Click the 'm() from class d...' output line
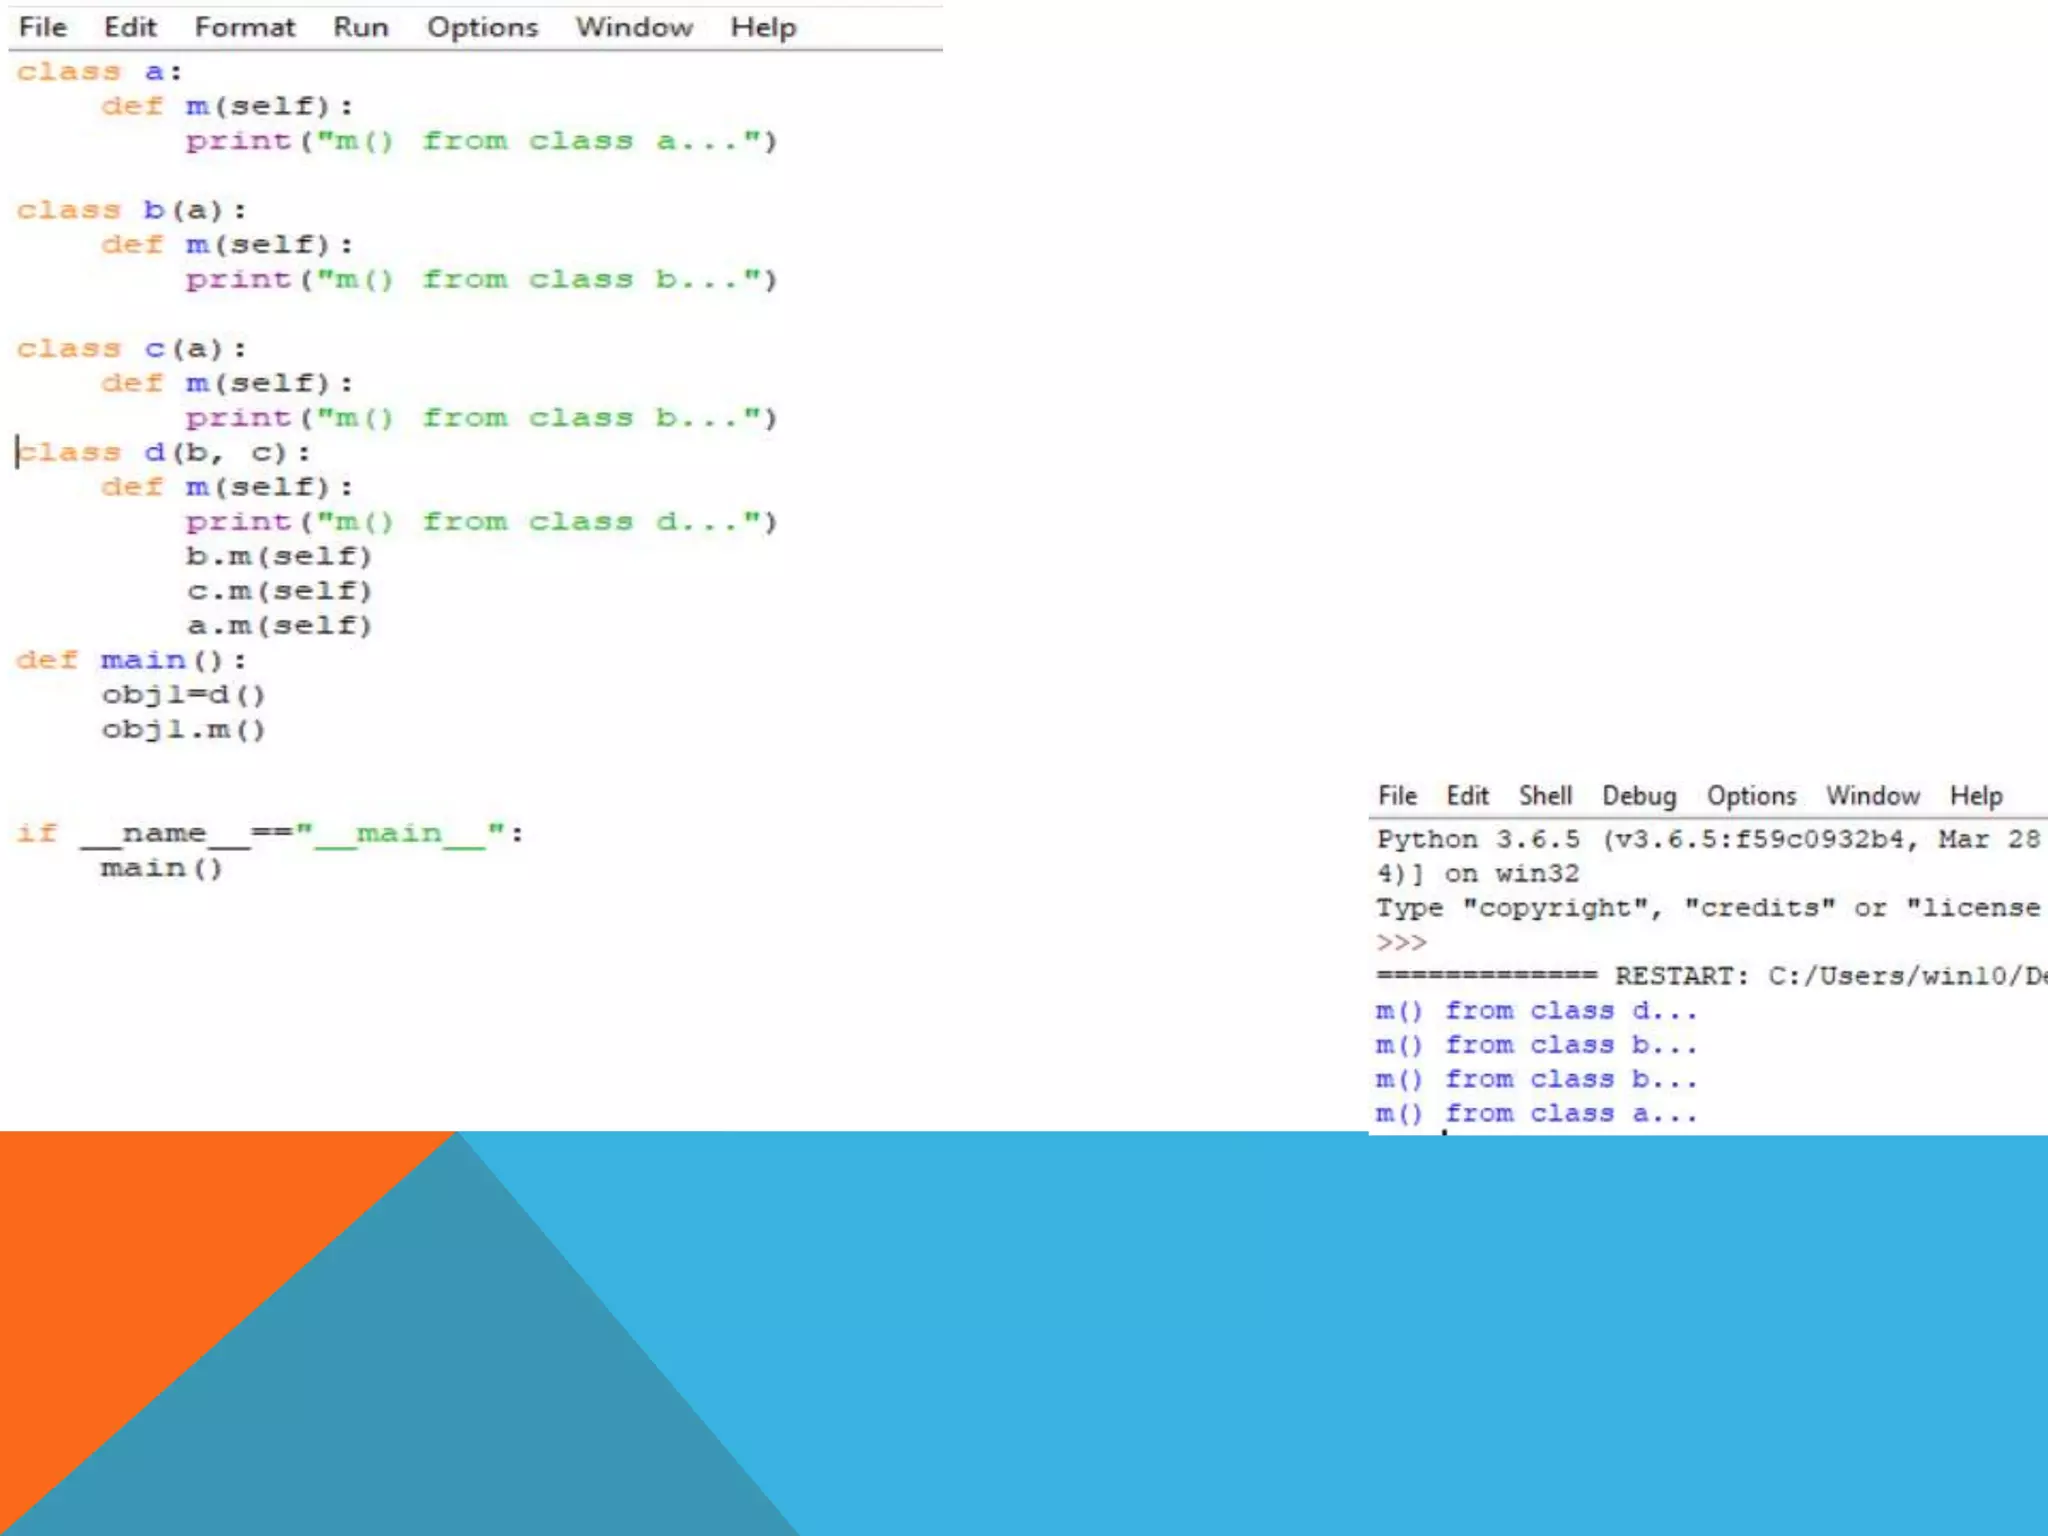 tap(1536, 1011)
